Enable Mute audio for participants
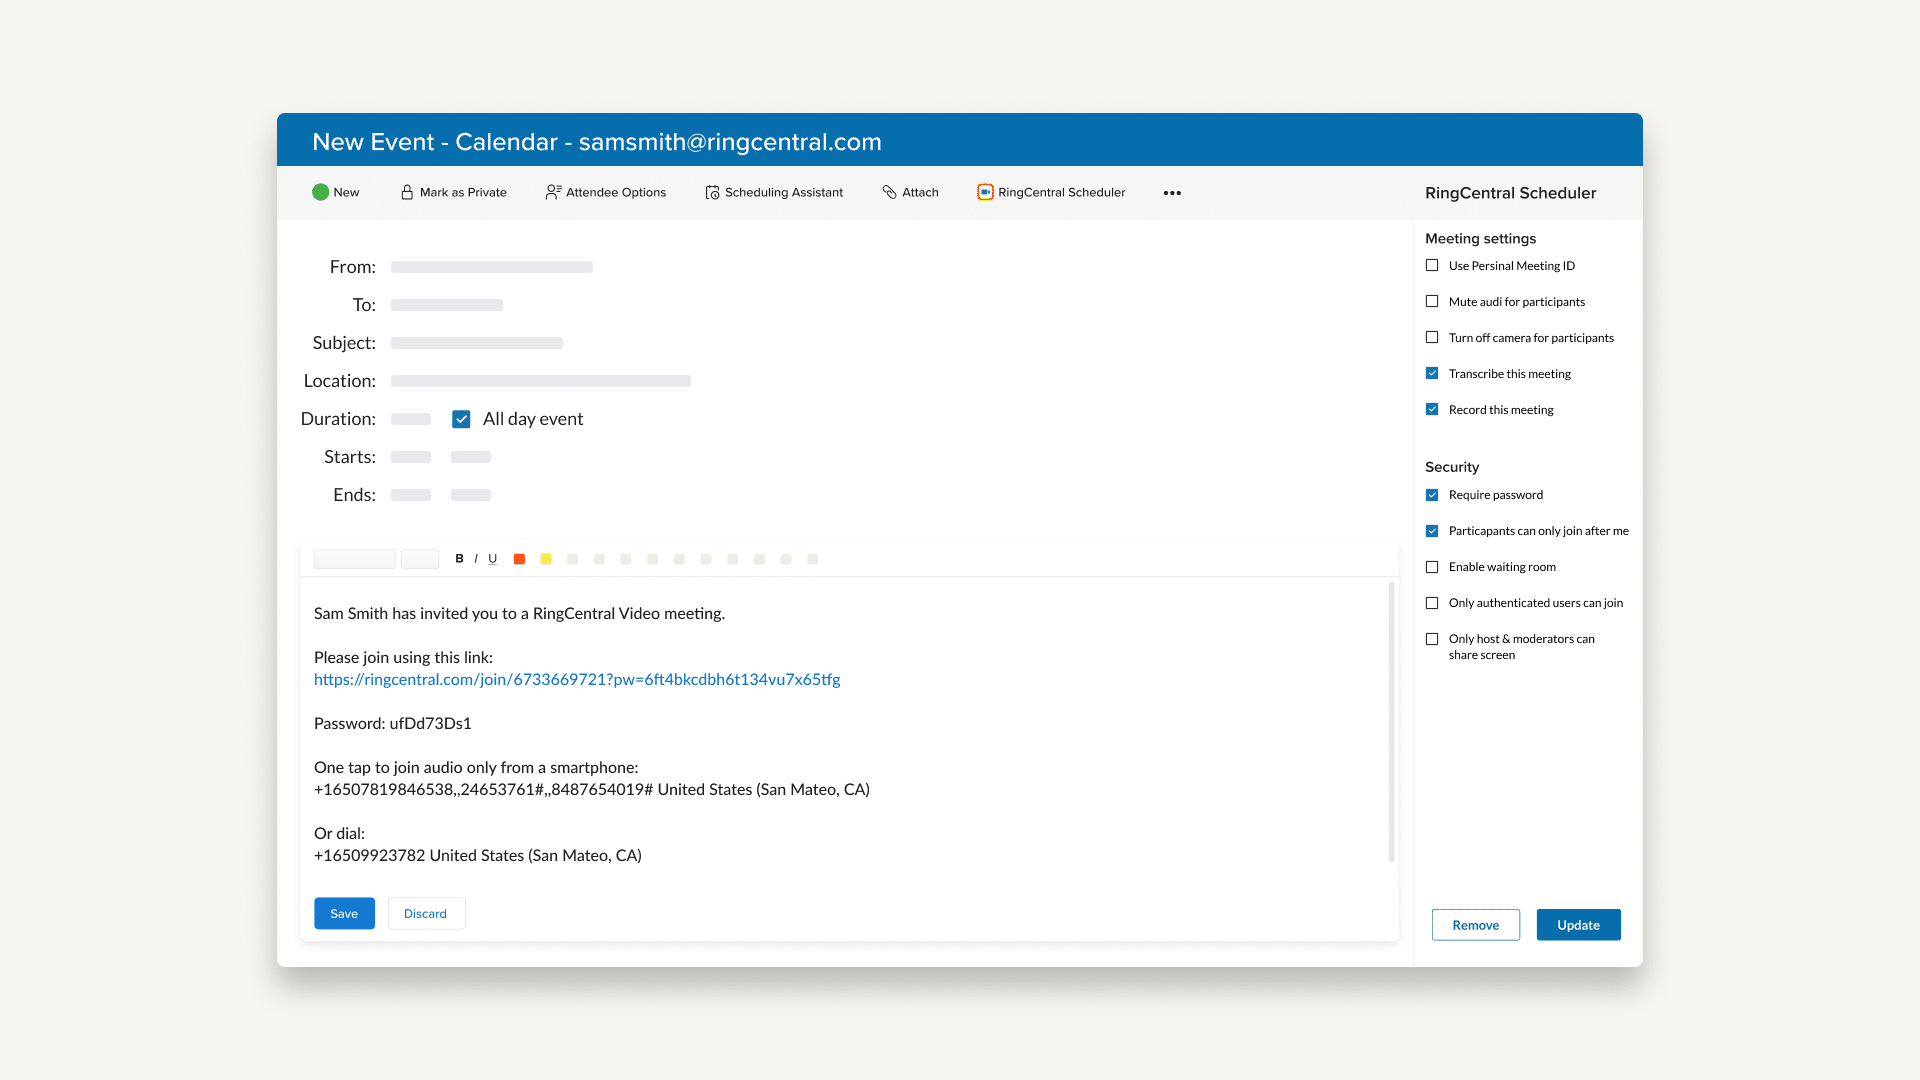This screenshot has height=1080, width=1920. (1432, 302)
